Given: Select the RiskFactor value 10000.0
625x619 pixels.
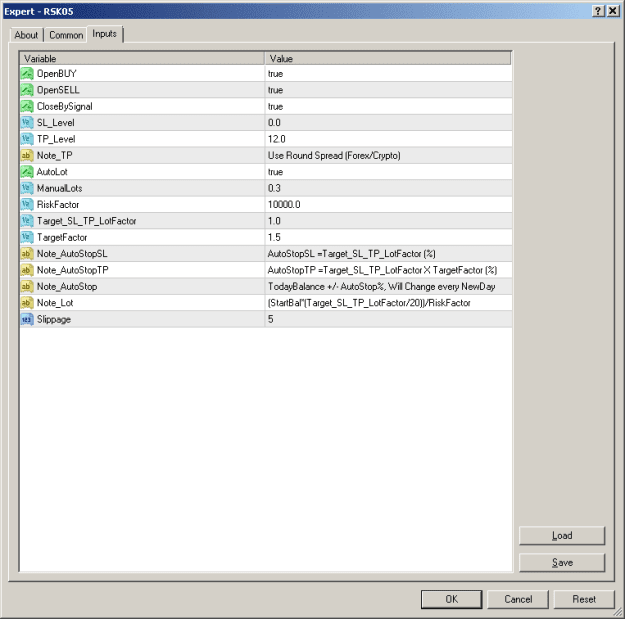Looking at the screenshot, I should 284,204.
